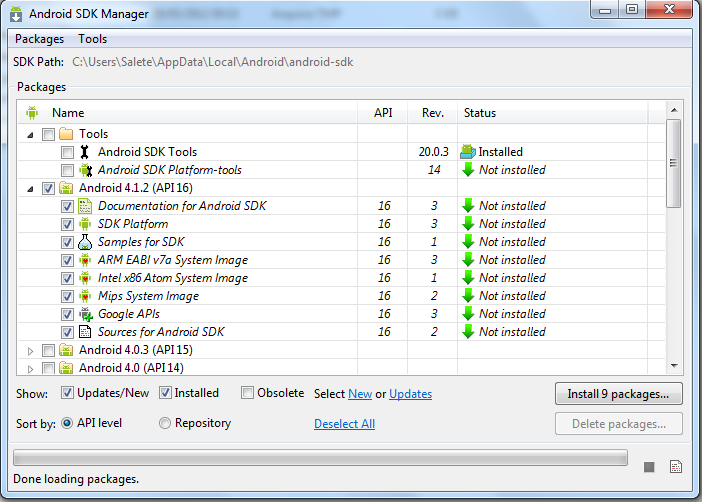
Task: Click the Intel x86 Atom System Image icon
Action: (x=85, y=278)
